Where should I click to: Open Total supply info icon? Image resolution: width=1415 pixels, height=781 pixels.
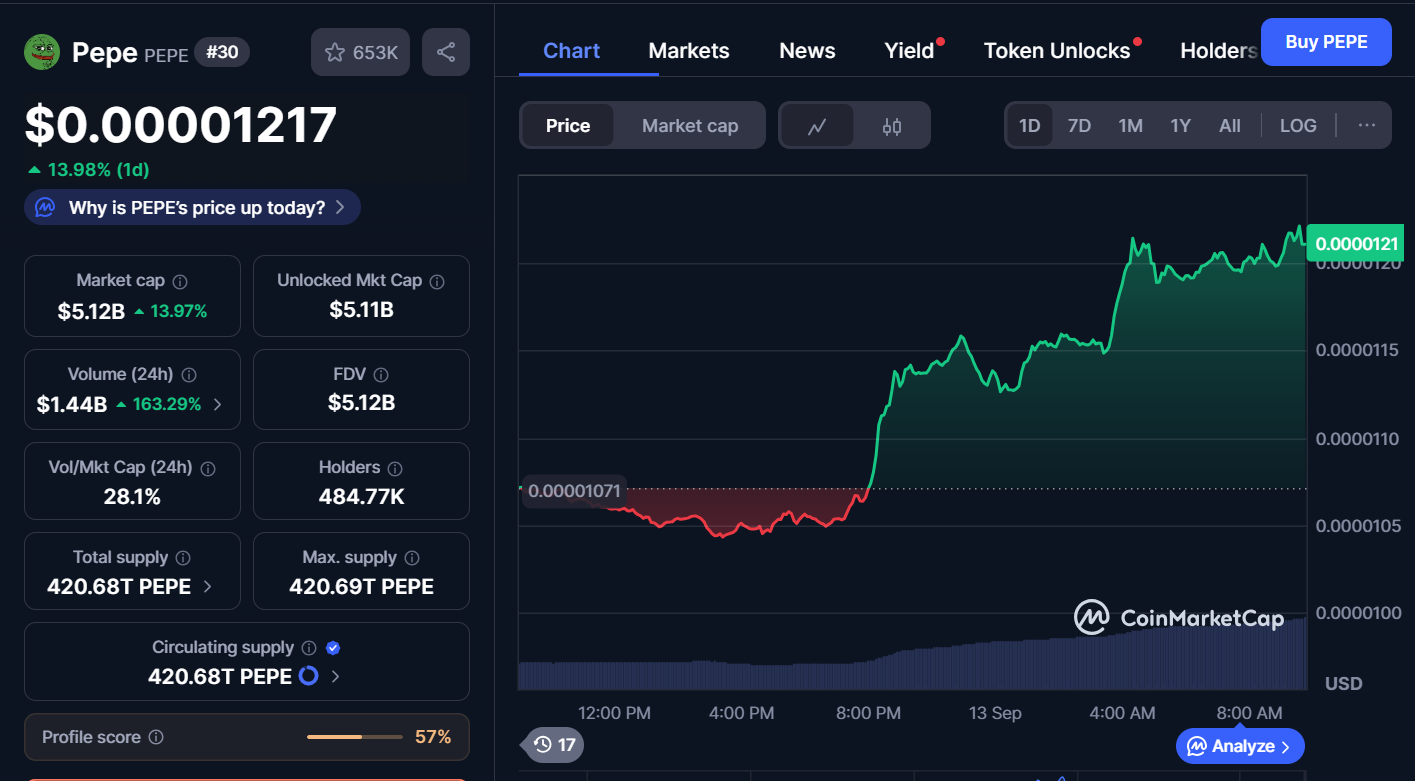coord(184,558)
